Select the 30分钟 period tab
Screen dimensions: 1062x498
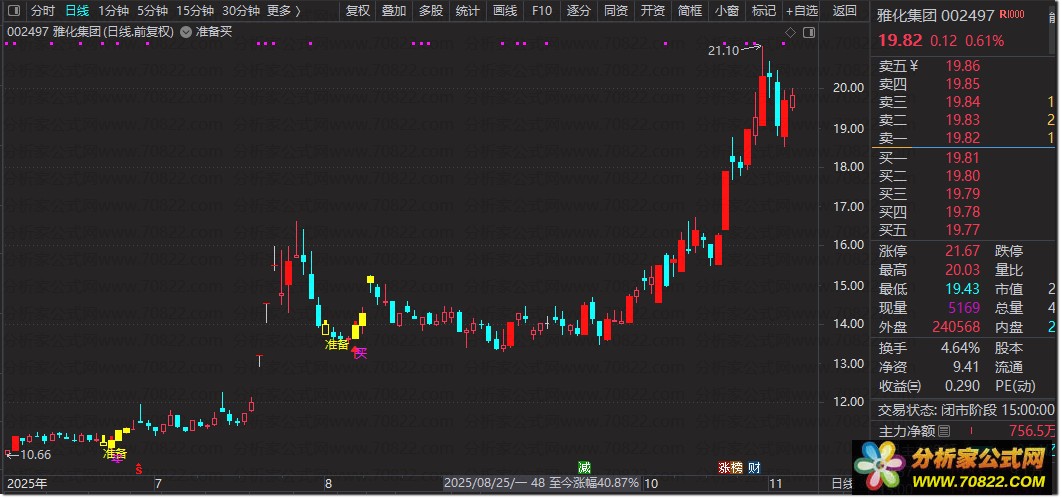pos(241,10)
